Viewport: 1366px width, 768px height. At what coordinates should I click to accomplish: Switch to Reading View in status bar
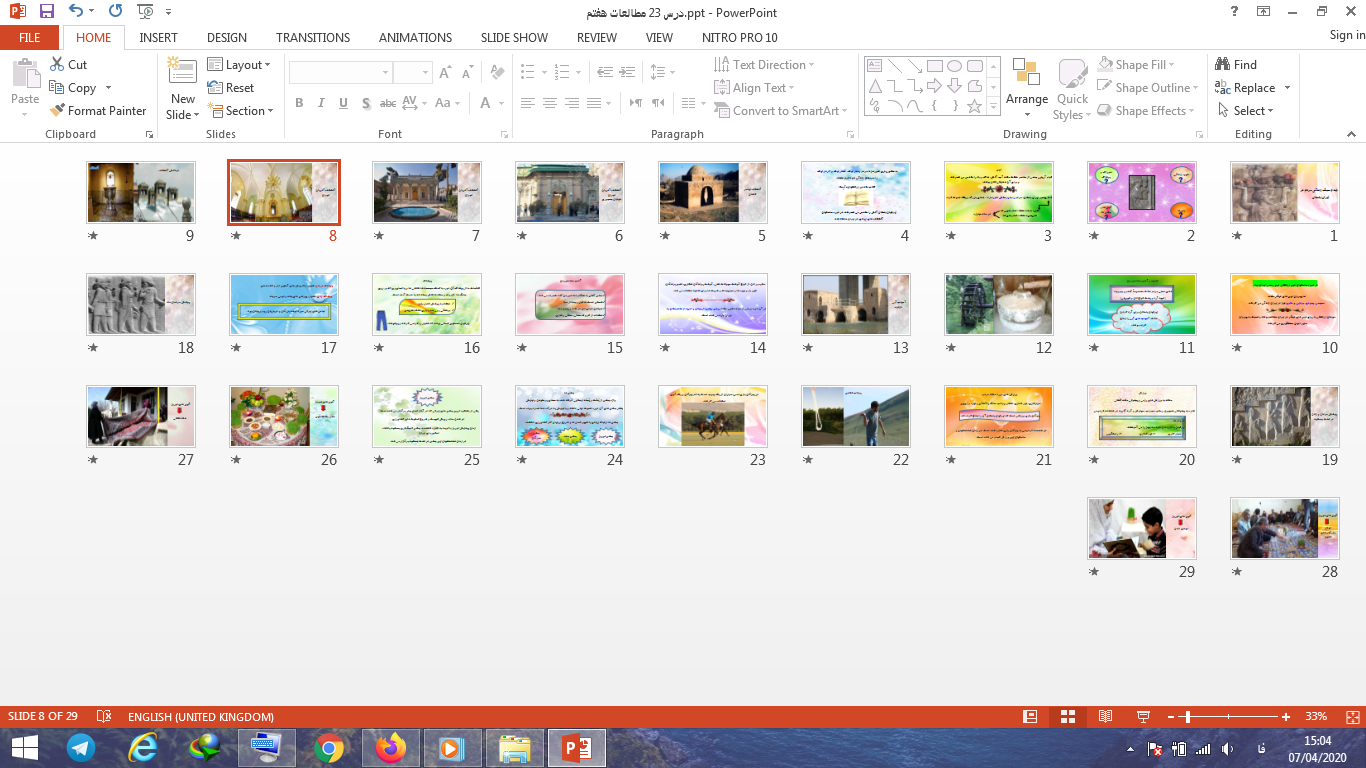(x=1105, y=717)
